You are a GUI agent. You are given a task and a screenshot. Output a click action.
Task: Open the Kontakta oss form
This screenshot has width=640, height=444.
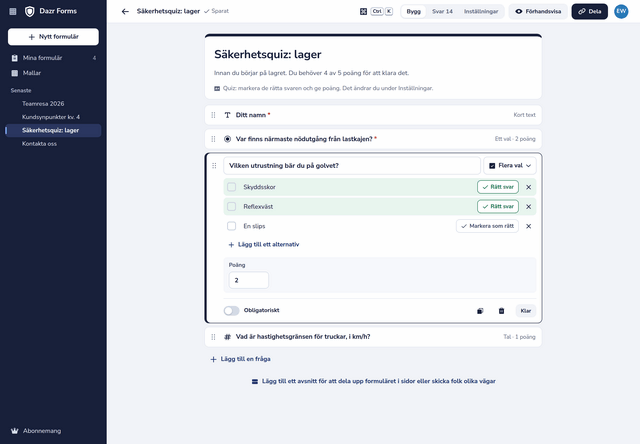53,144
